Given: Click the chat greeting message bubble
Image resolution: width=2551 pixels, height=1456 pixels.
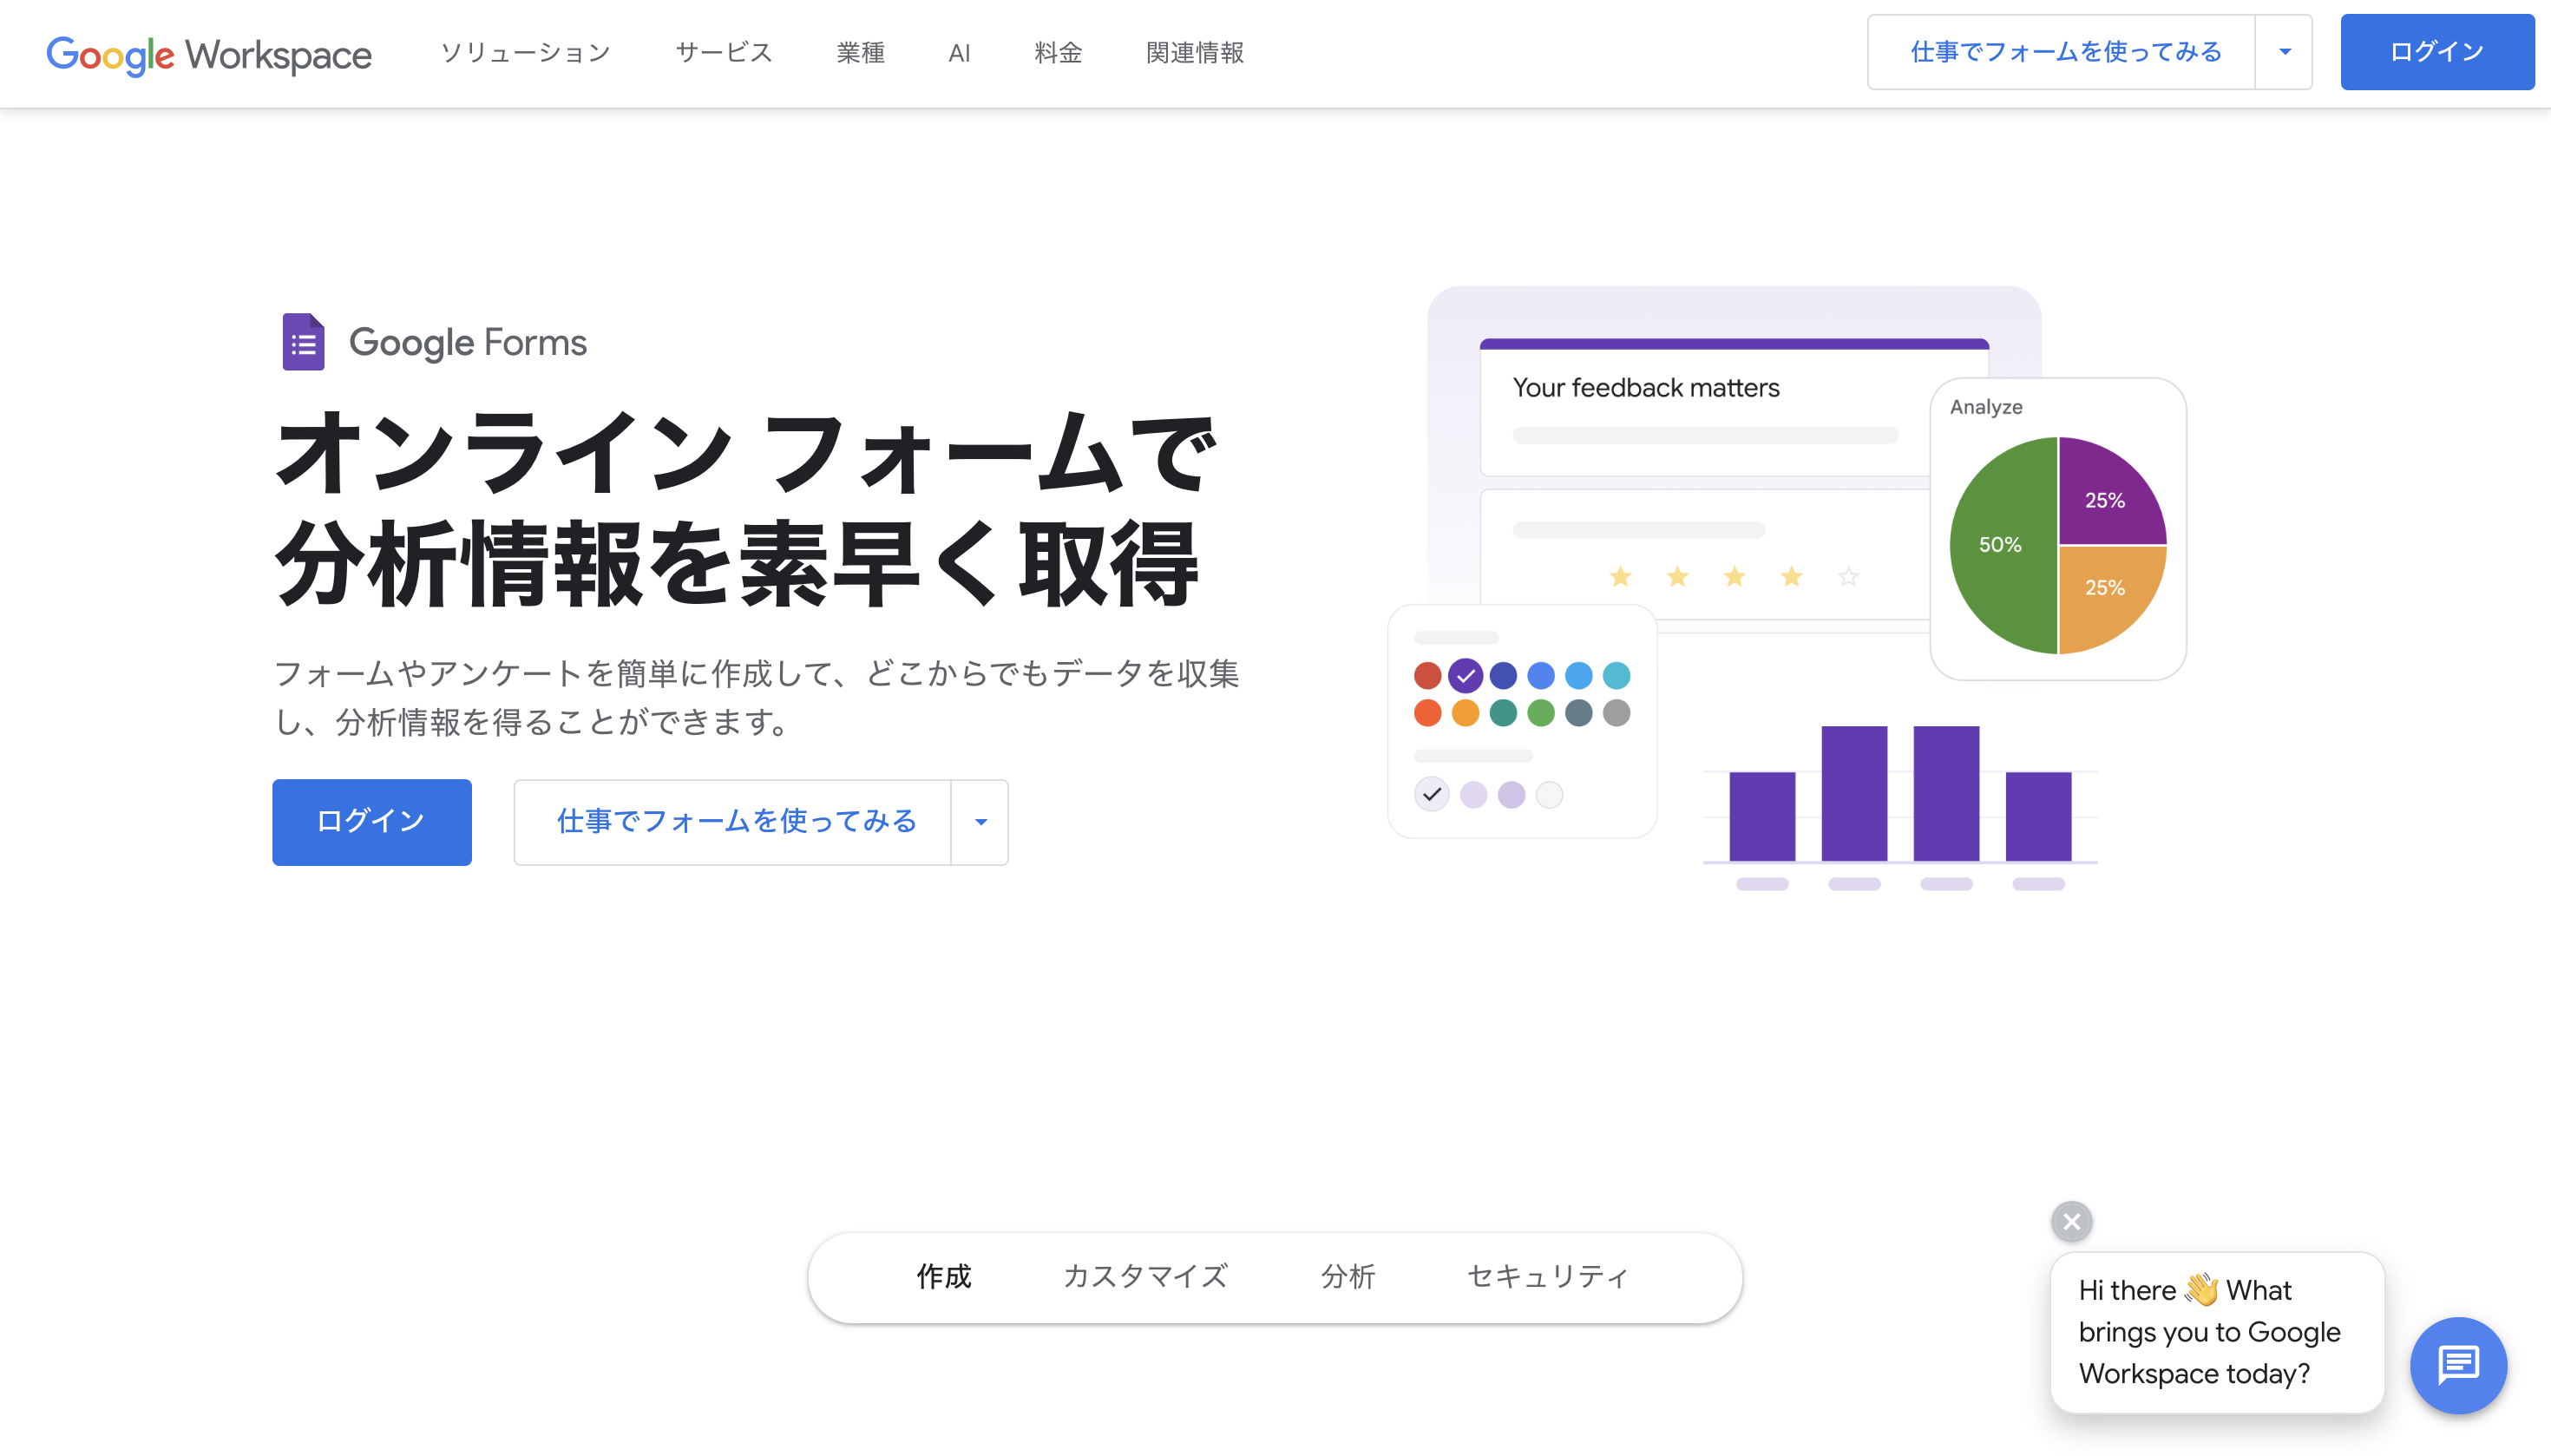Looking at the screenshot, I should [2217, 1332].
